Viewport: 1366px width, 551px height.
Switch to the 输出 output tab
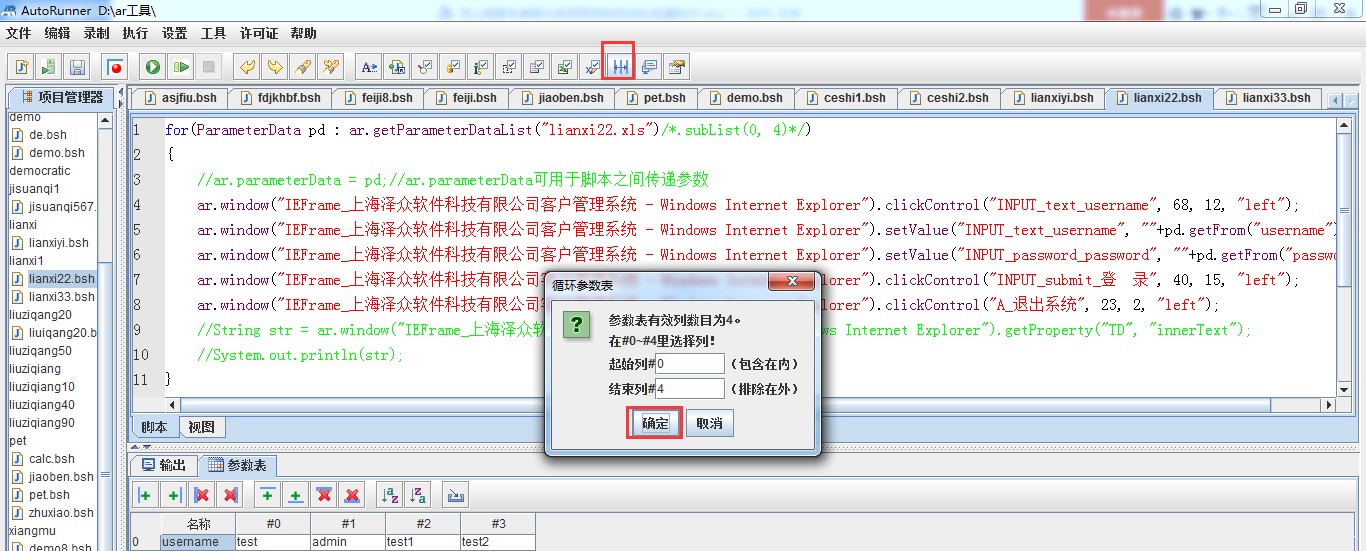point(164,465)
